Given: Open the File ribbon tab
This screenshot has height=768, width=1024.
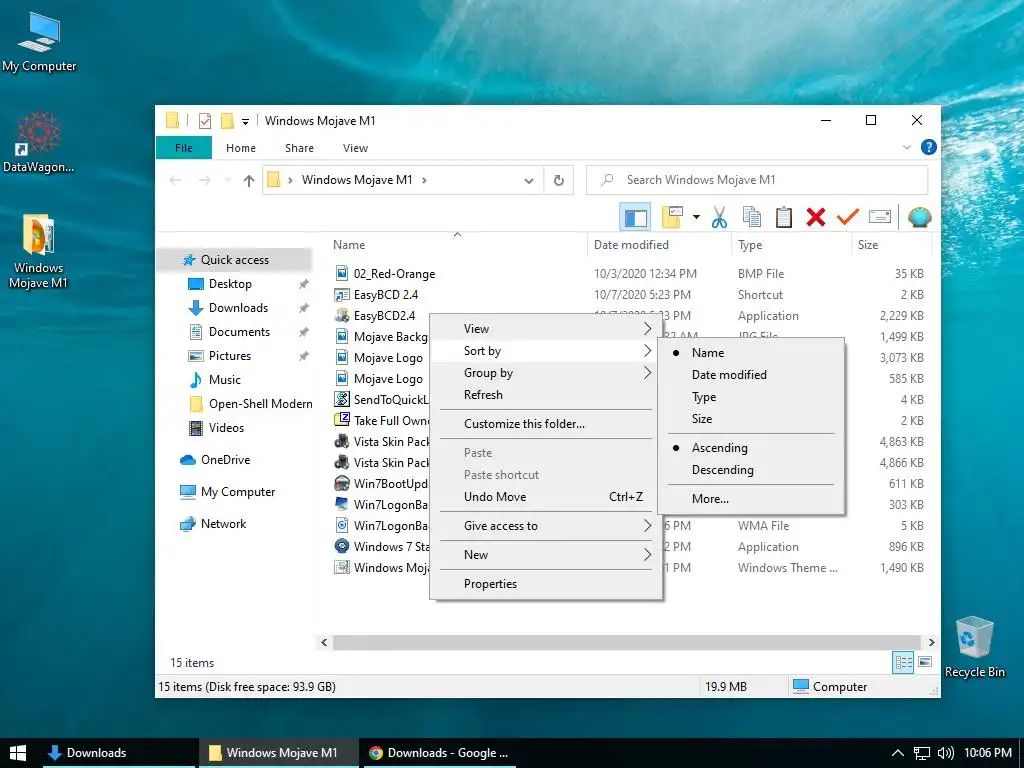Looking at the screenshot, I should point(184,148).
